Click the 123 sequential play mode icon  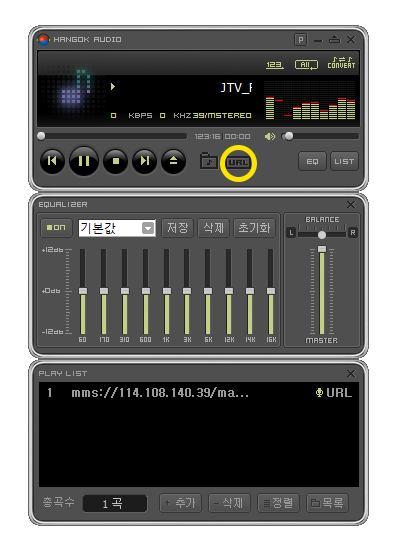click(275, 65)
